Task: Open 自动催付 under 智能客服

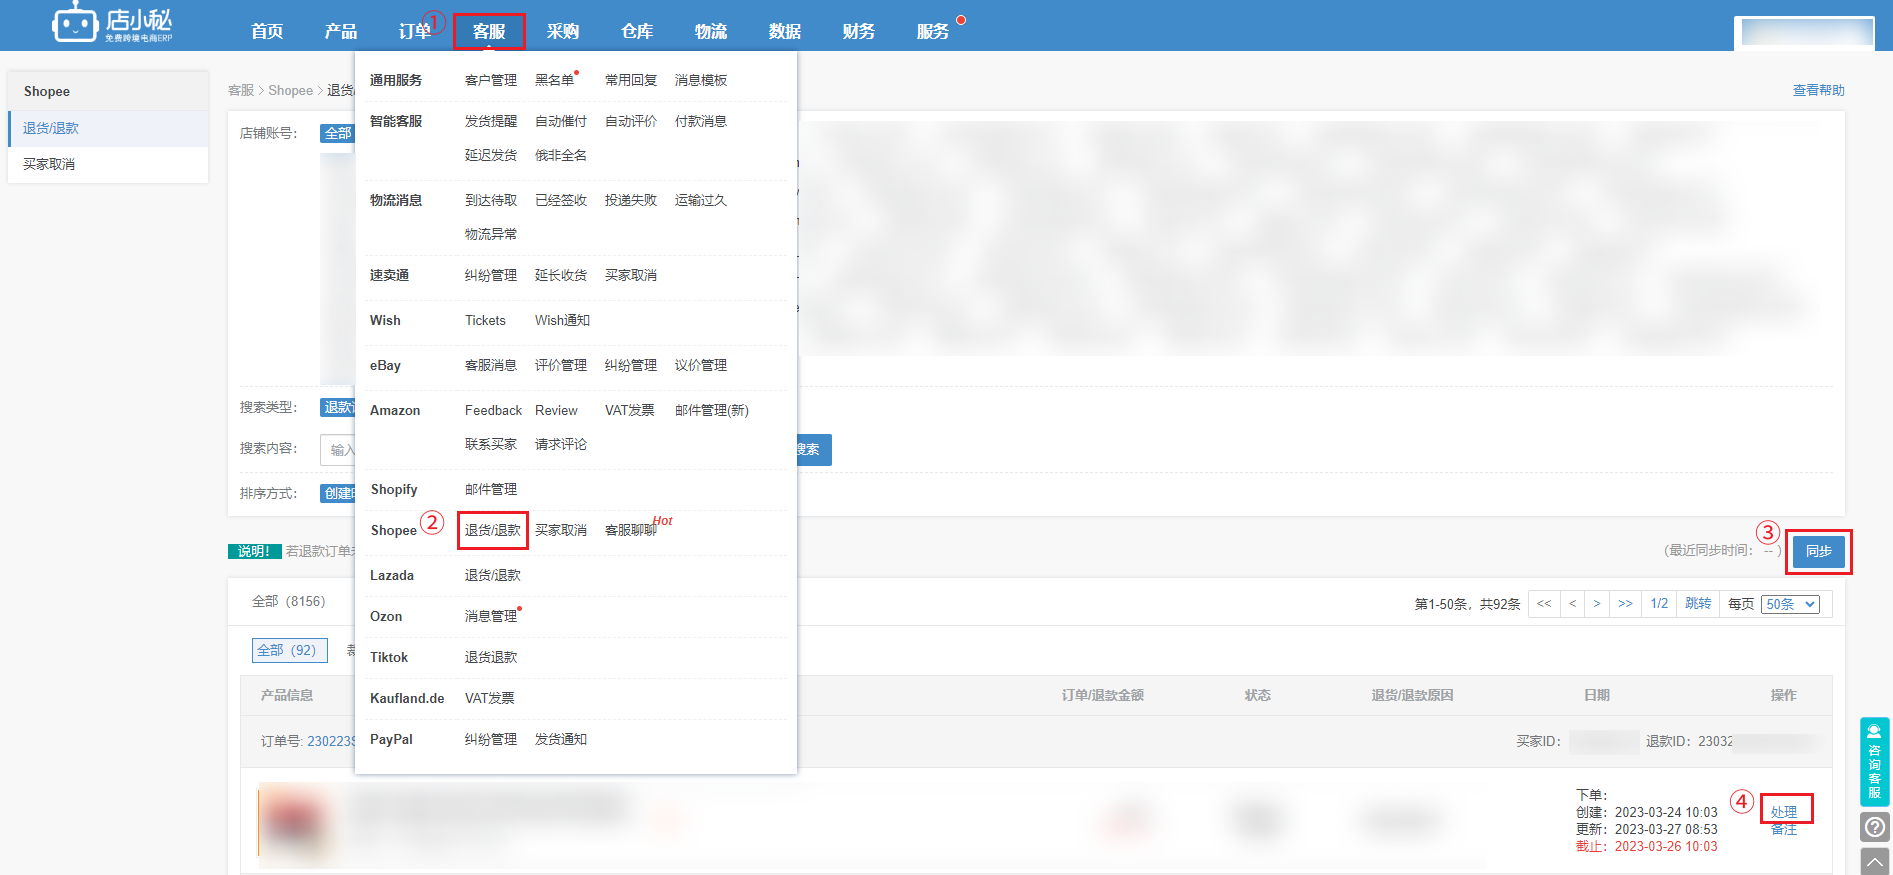Action: tap(561, 121)
